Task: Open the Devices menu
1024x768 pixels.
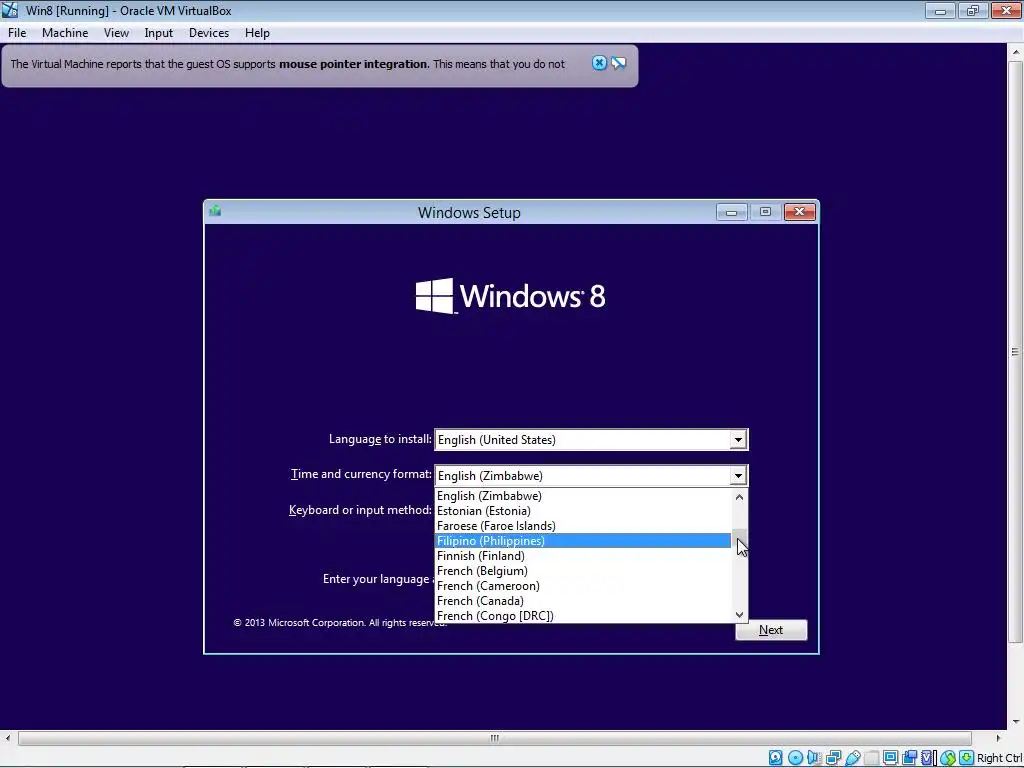Action: pos(208,33)
